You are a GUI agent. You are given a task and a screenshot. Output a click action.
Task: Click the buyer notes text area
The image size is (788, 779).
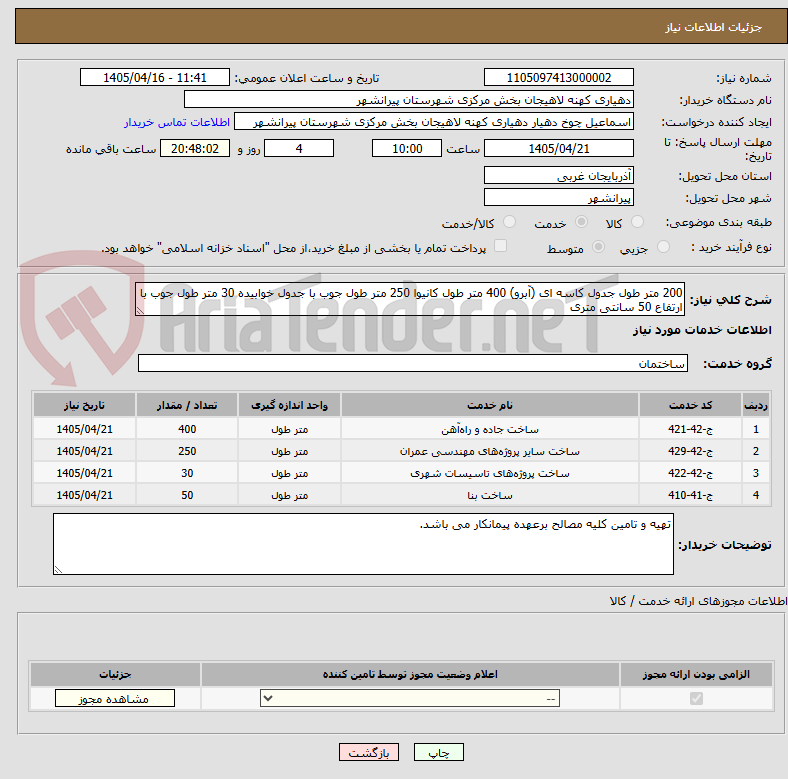pyautogui.click(x=363, y=544)
